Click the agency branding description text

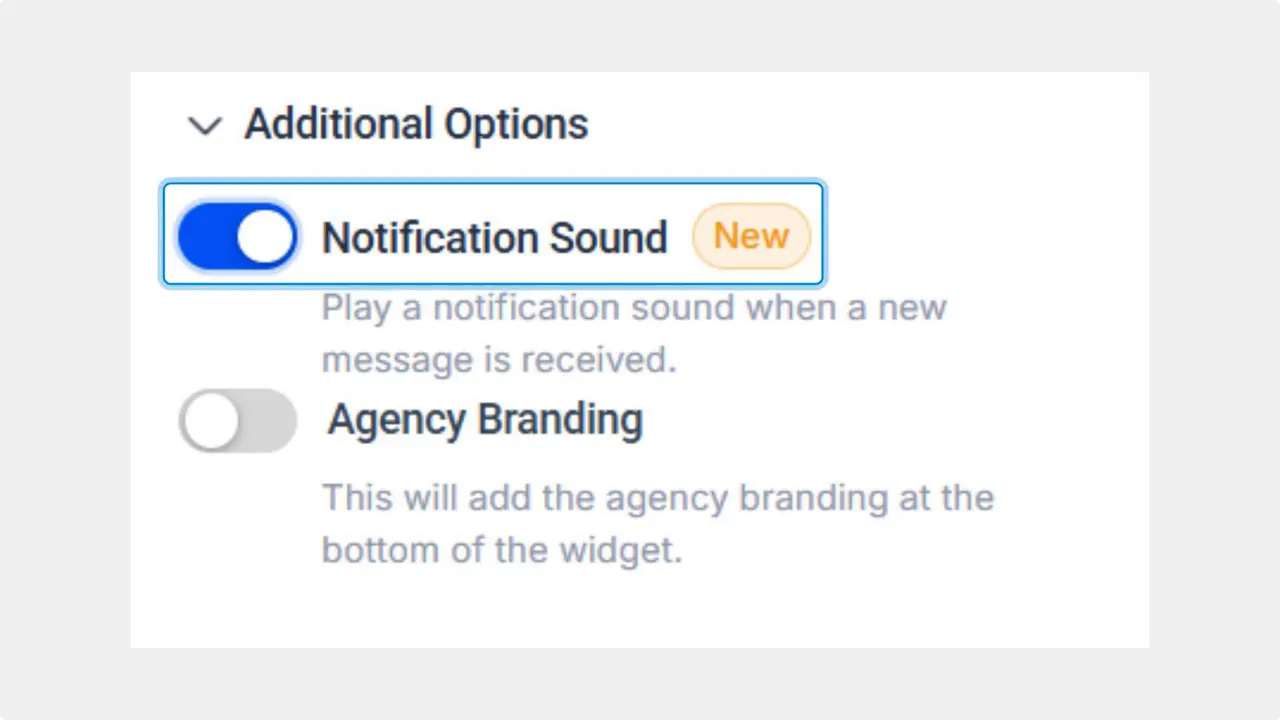click(657, 523)
